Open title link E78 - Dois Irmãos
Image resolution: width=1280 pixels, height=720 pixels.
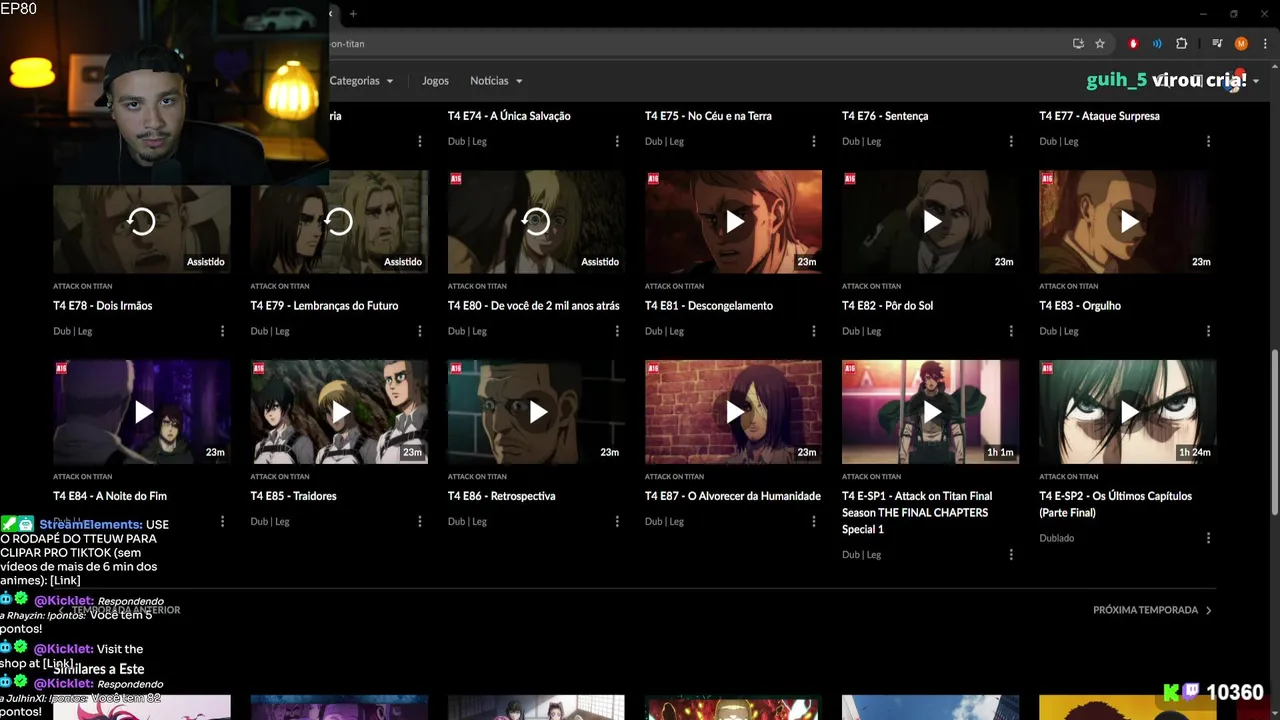tap(103, 306)
